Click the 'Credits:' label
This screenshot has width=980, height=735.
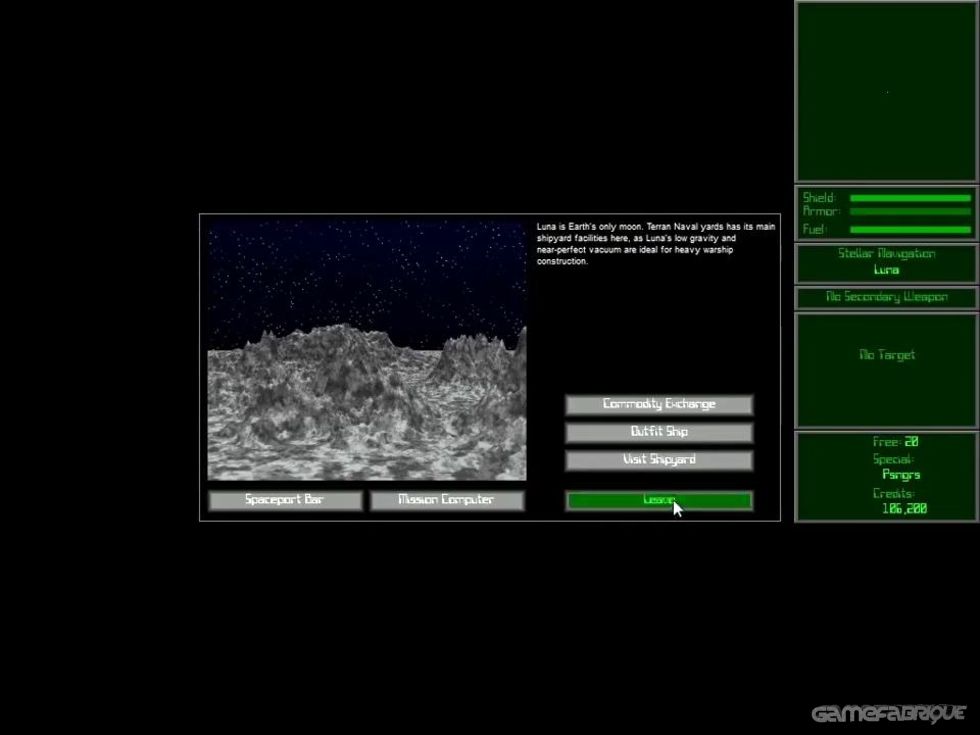(894, 494)
